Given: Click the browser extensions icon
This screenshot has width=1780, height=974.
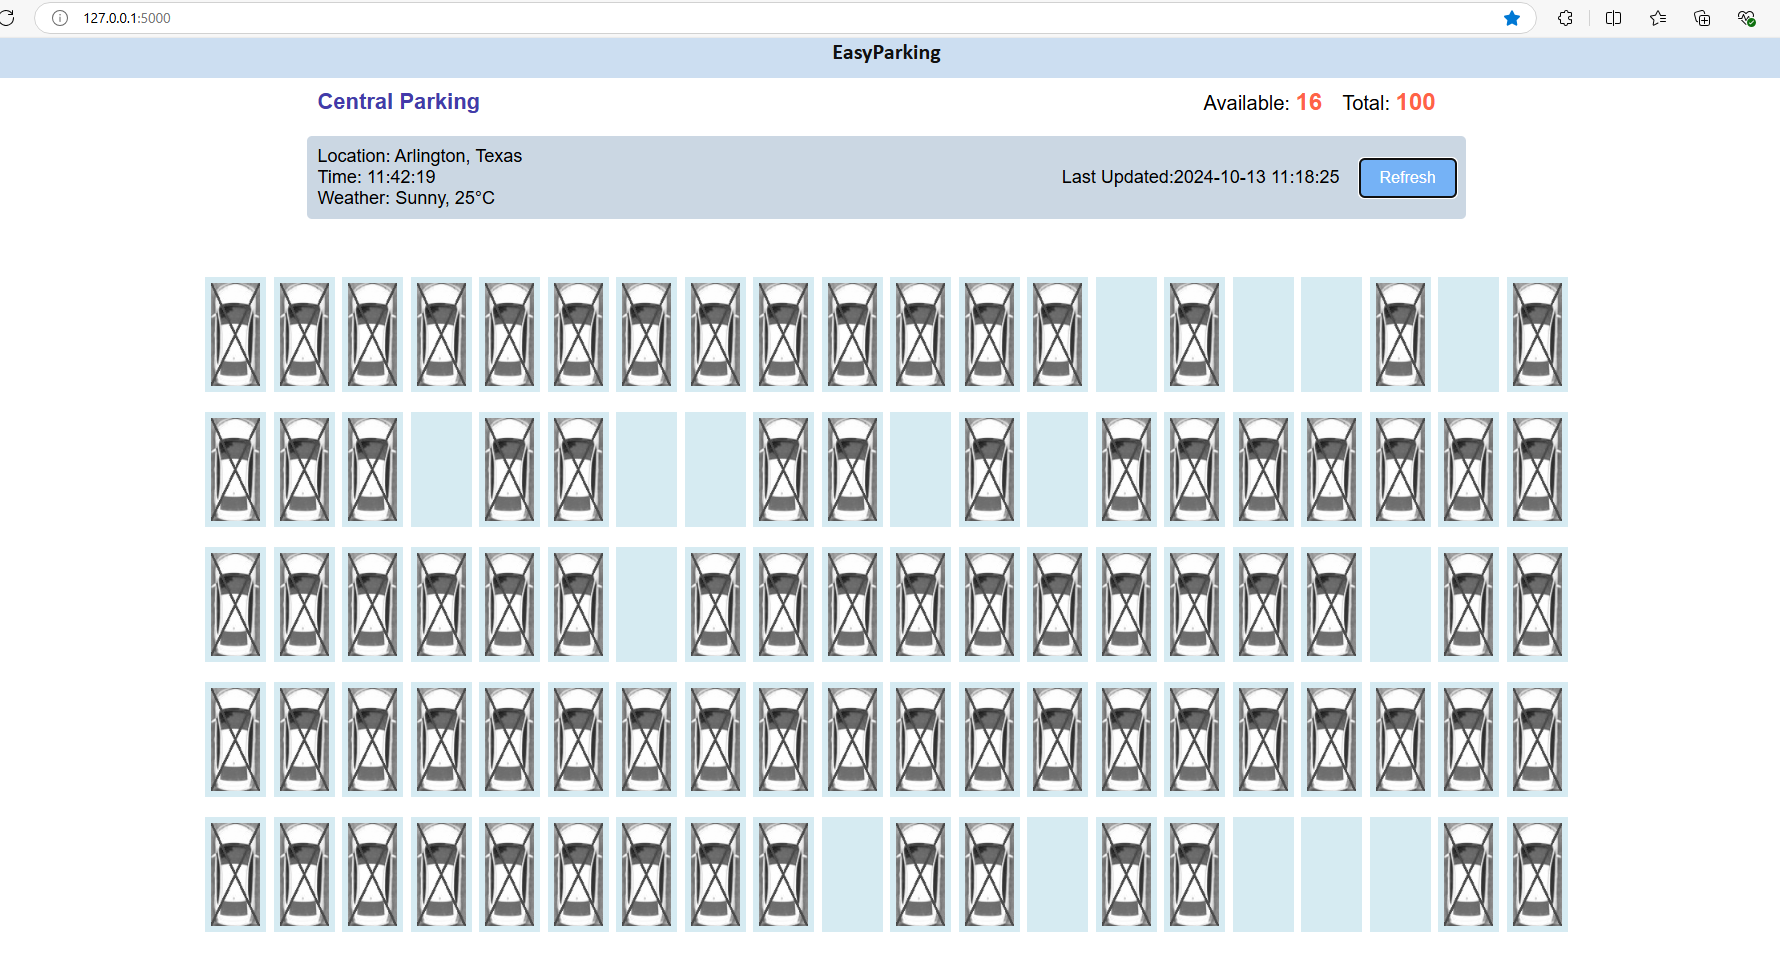Looking at the screenshot, I should [1565, 18].
